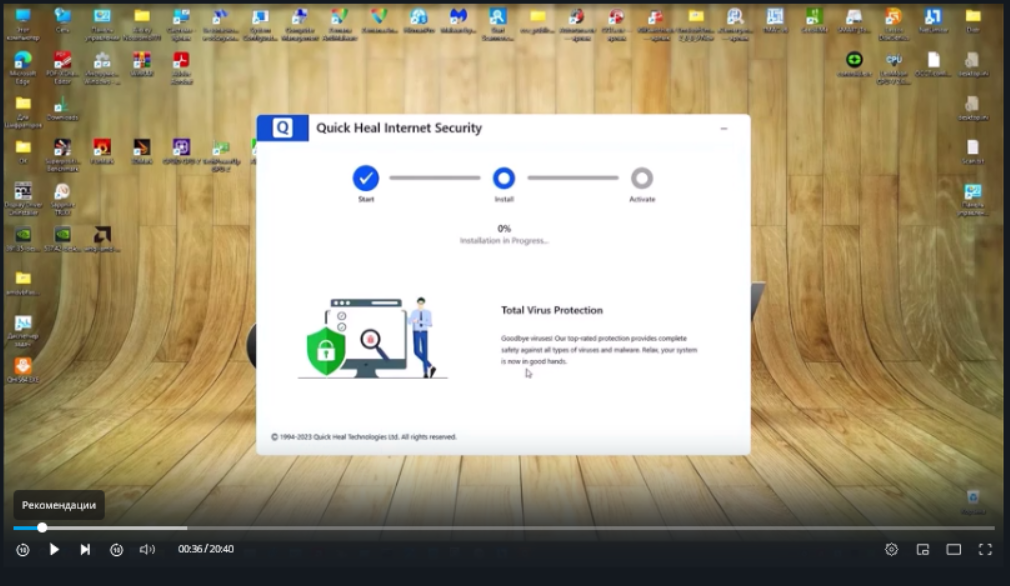Viewport: 1010px width, 586px height.
Task: Open the green round icon on the desktop
Action: pos(854,64)
